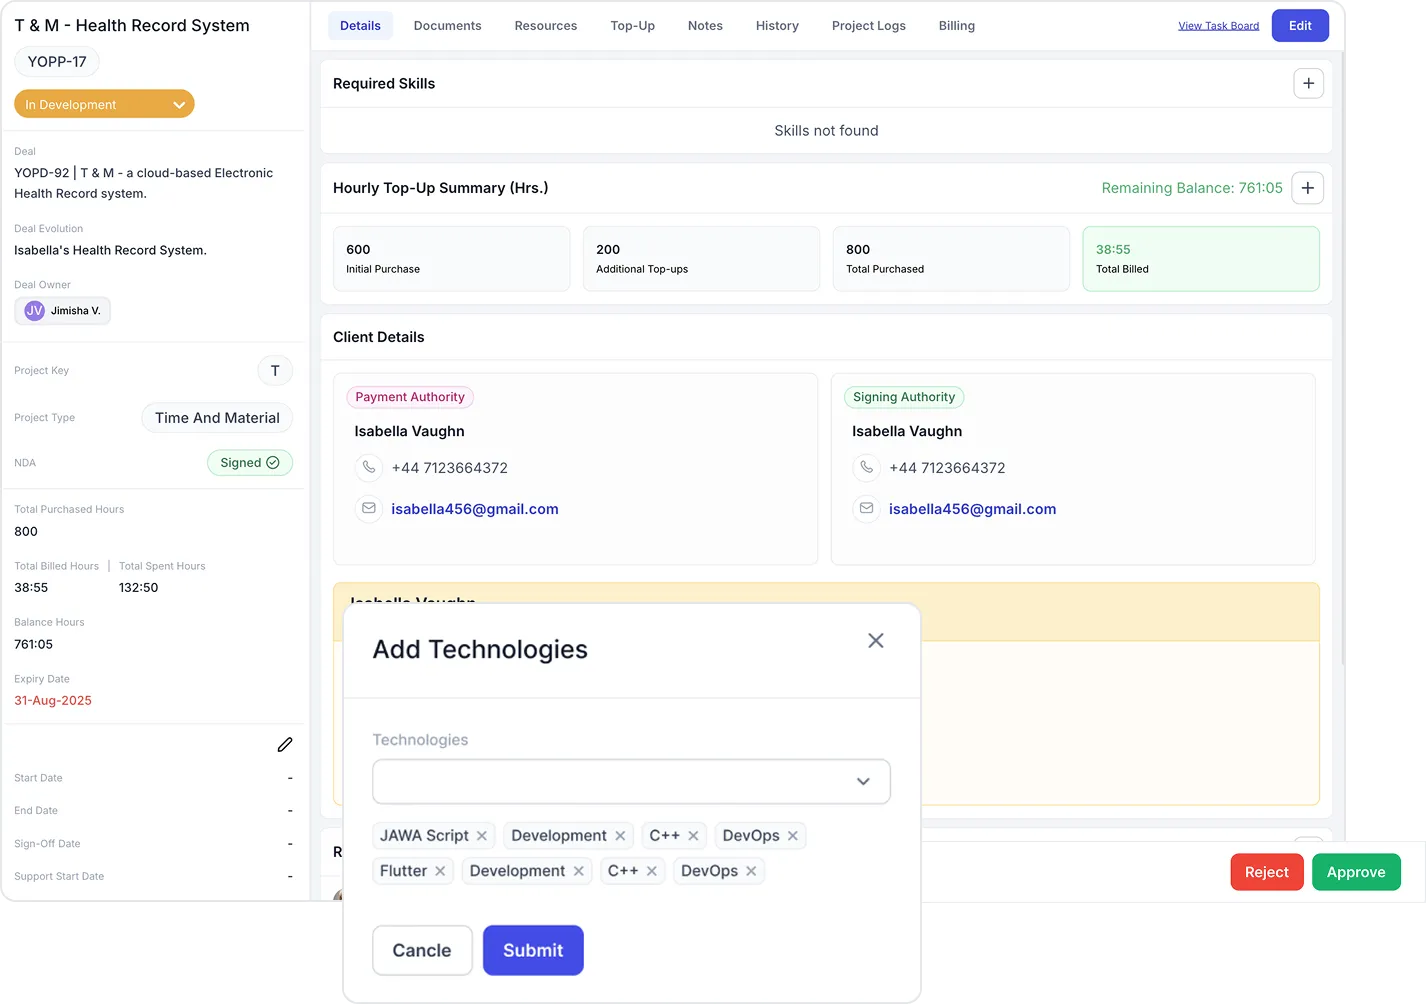
Task: Click the Approve button
Action: coord(1356,871)
